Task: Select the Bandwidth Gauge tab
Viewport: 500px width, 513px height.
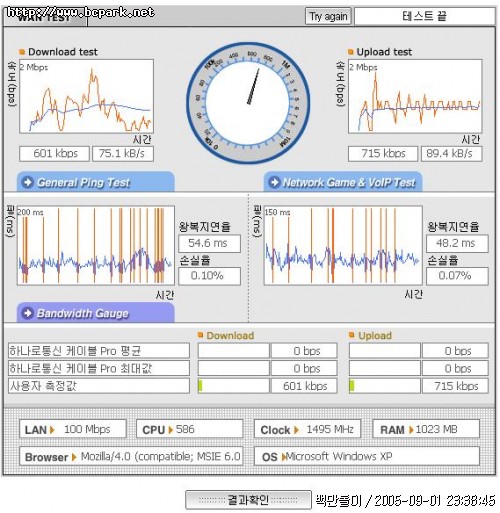Action: pos(96,313)
